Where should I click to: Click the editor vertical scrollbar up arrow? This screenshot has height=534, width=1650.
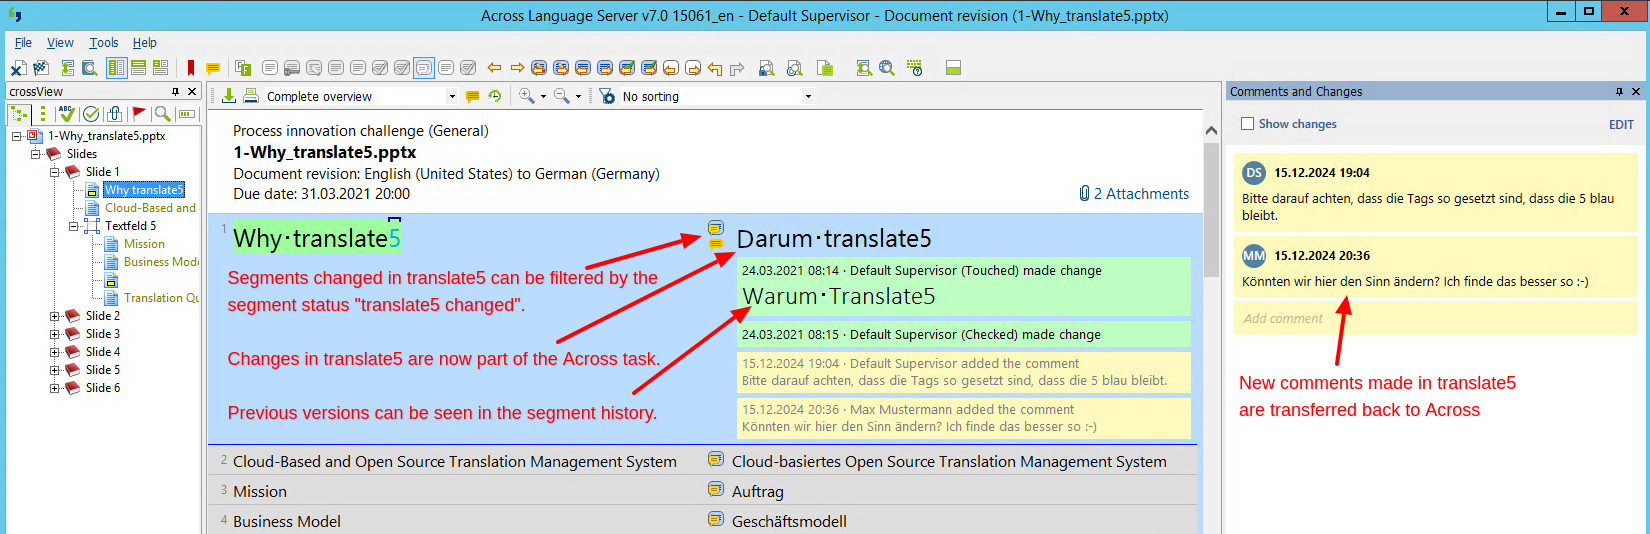1211,130
